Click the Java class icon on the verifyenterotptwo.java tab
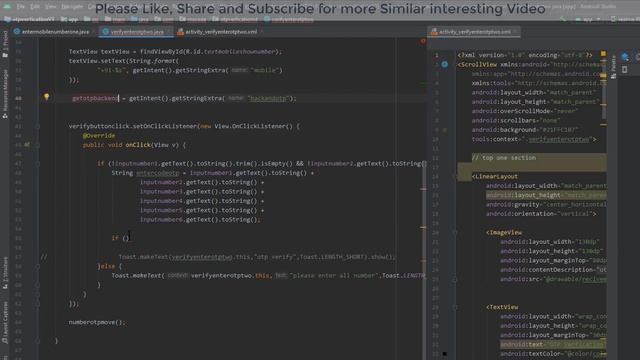Screen dimensions: 640x360 [x=106, y=31]
